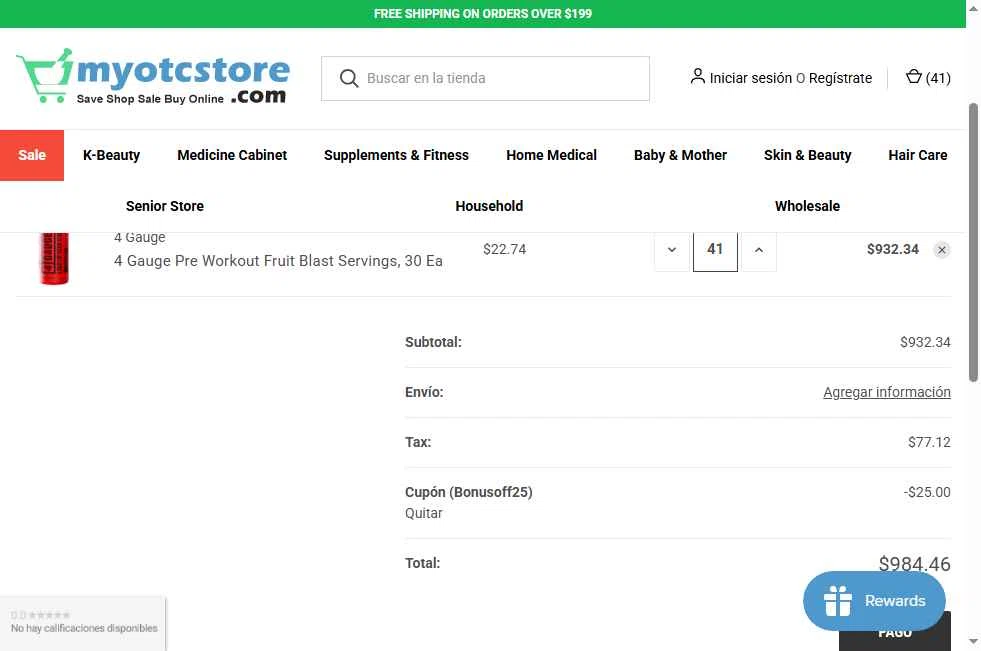Click Quitar to remove coupon
Viewport: 981px width, 651px height.
[424, 513]
